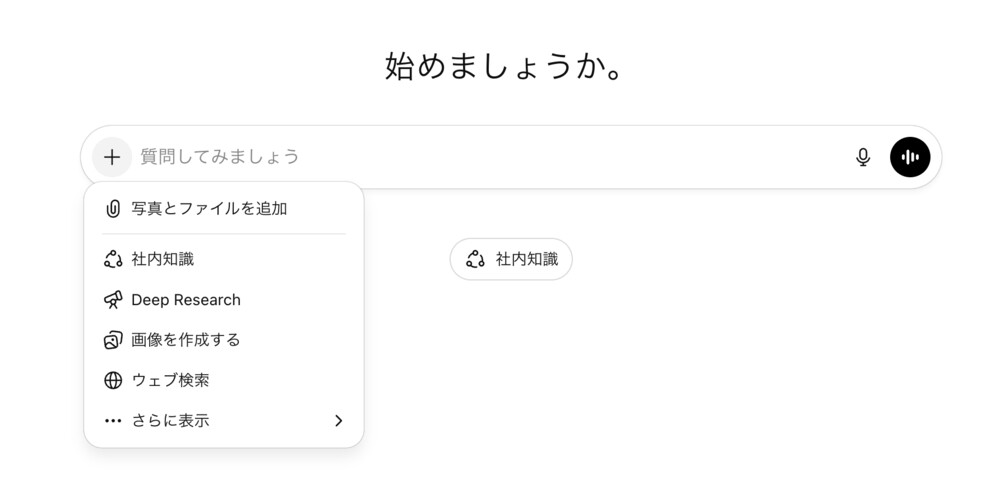Click the 社内知識 icon in the popup menu
This screenshot has width=1000, height=497.
(x=113, y=260)
